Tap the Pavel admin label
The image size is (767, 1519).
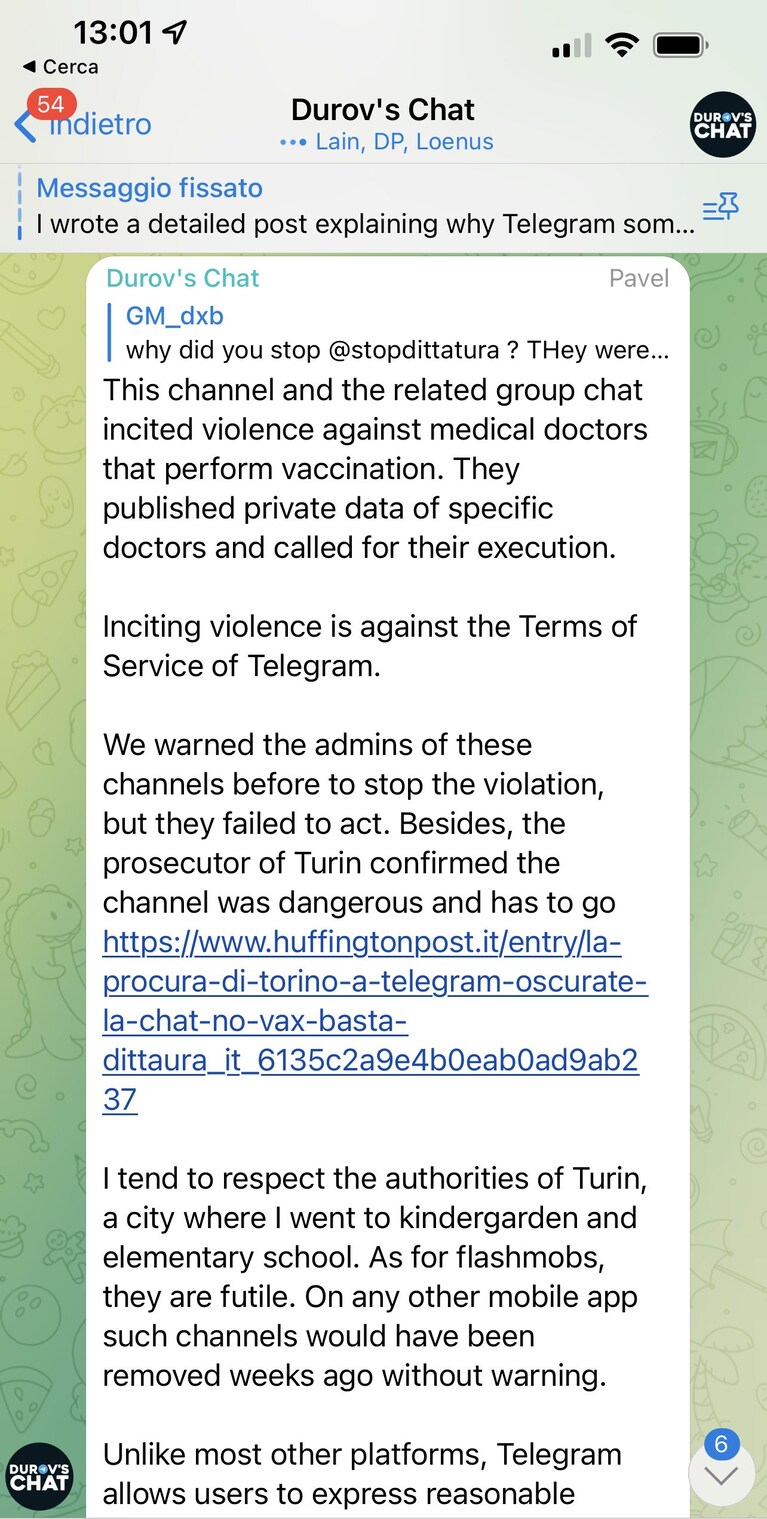pyautogui.click(x=639, y=278)
